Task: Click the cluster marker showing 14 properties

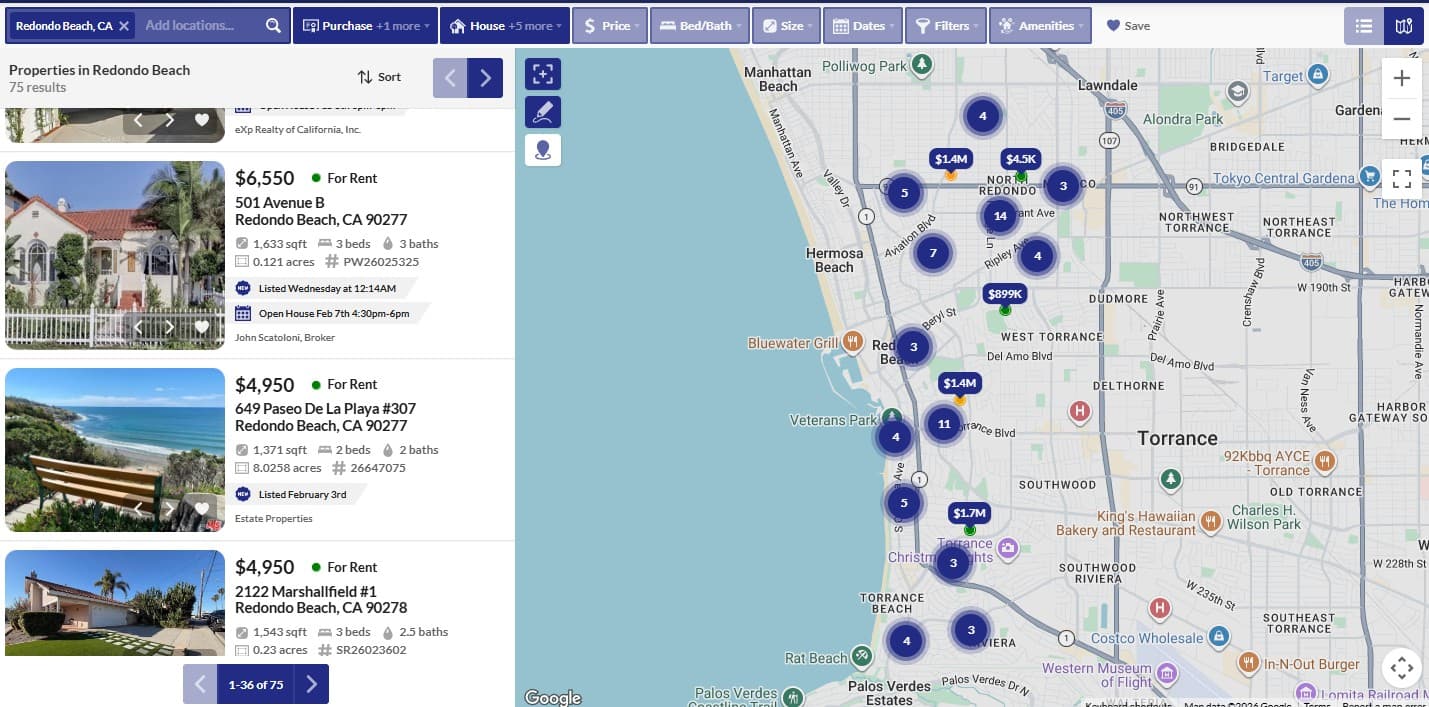Action: tap(1000, 215)
